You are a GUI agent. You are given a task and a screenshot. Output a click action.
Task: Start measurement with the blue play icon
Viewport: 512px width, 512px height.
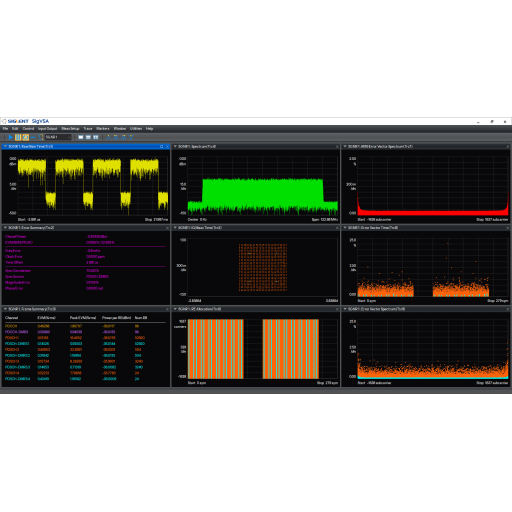[10, 137]
